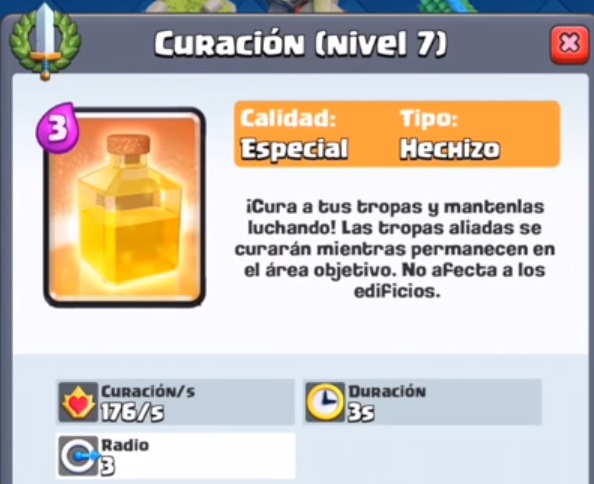Image resolution: width=594 pixels, height=484 pixels.
Task: Tap the word Hechizo in the banner
Action: pyautogui.click(x=450, y=148)
